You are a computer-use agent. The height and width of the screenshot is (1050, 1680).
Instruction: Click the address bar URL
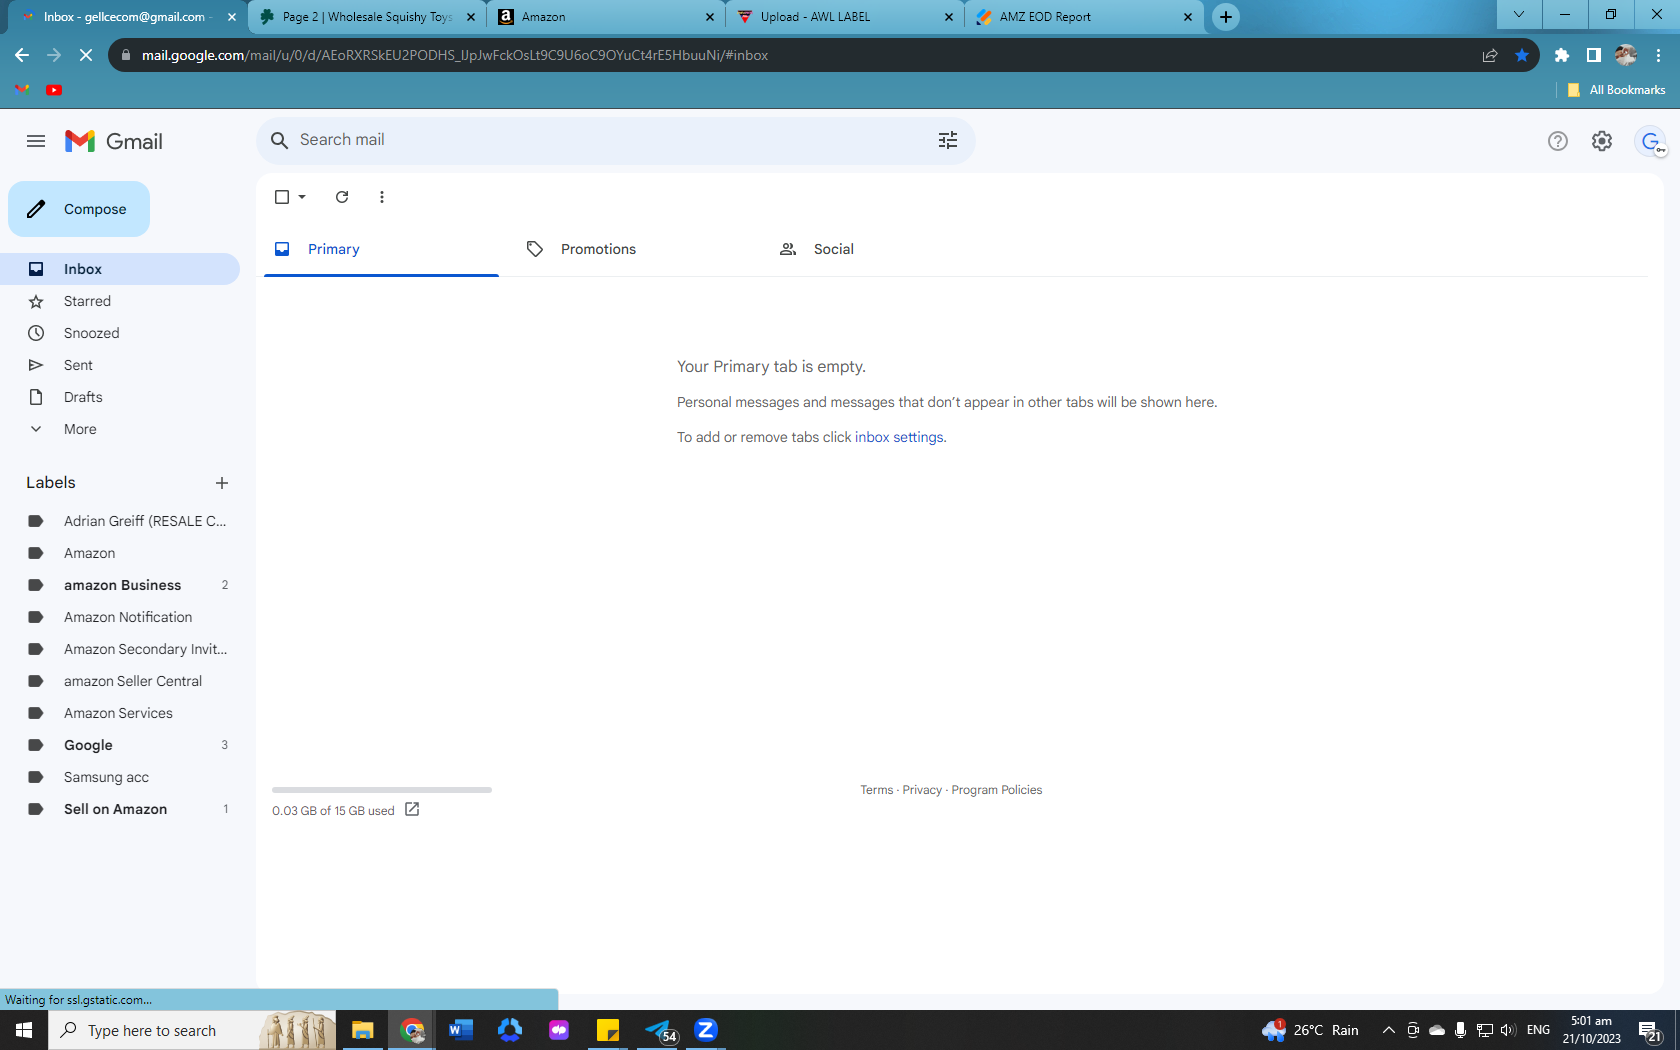point(455,55)
